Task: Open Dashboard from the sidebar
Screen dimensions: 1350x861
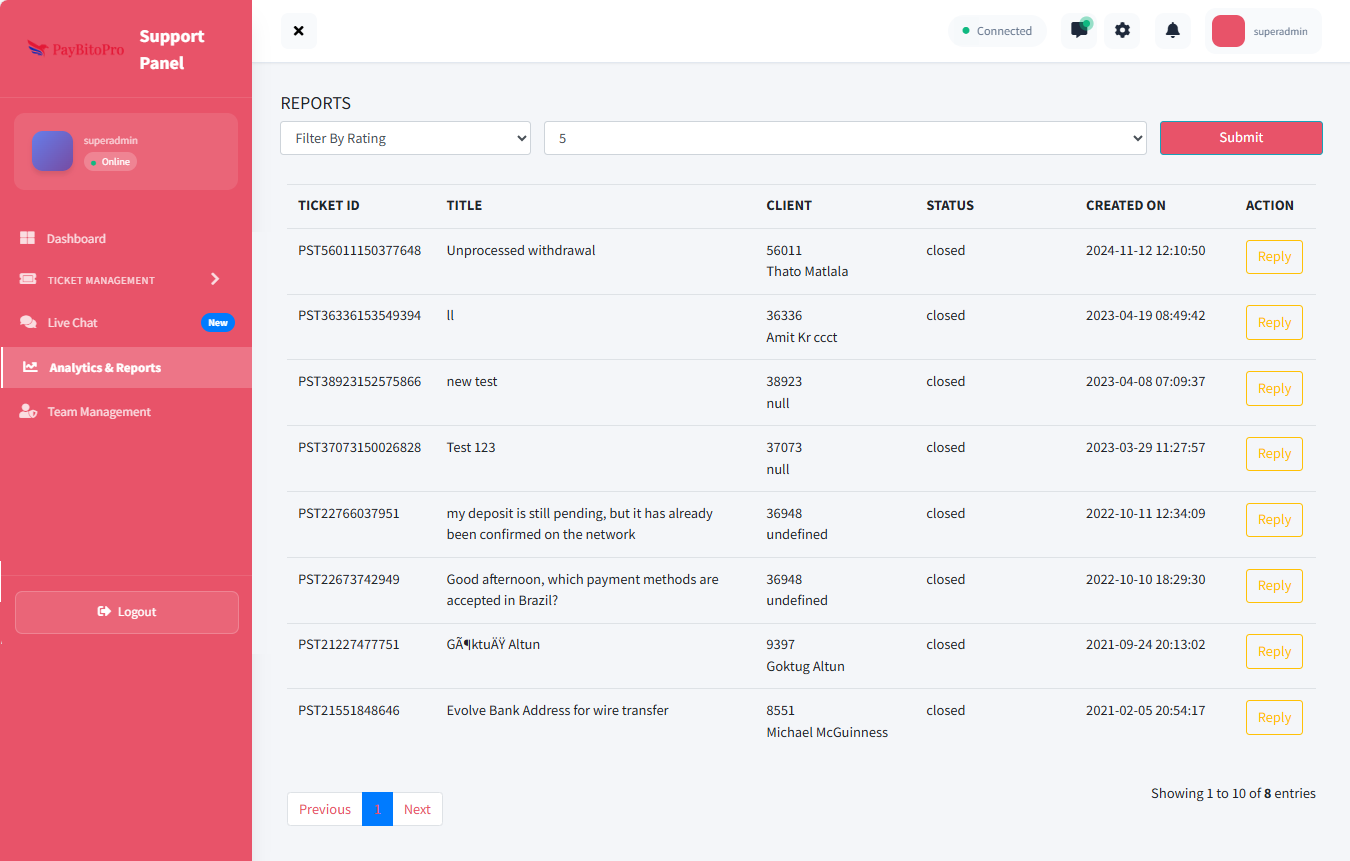Action: pos(76,239)
